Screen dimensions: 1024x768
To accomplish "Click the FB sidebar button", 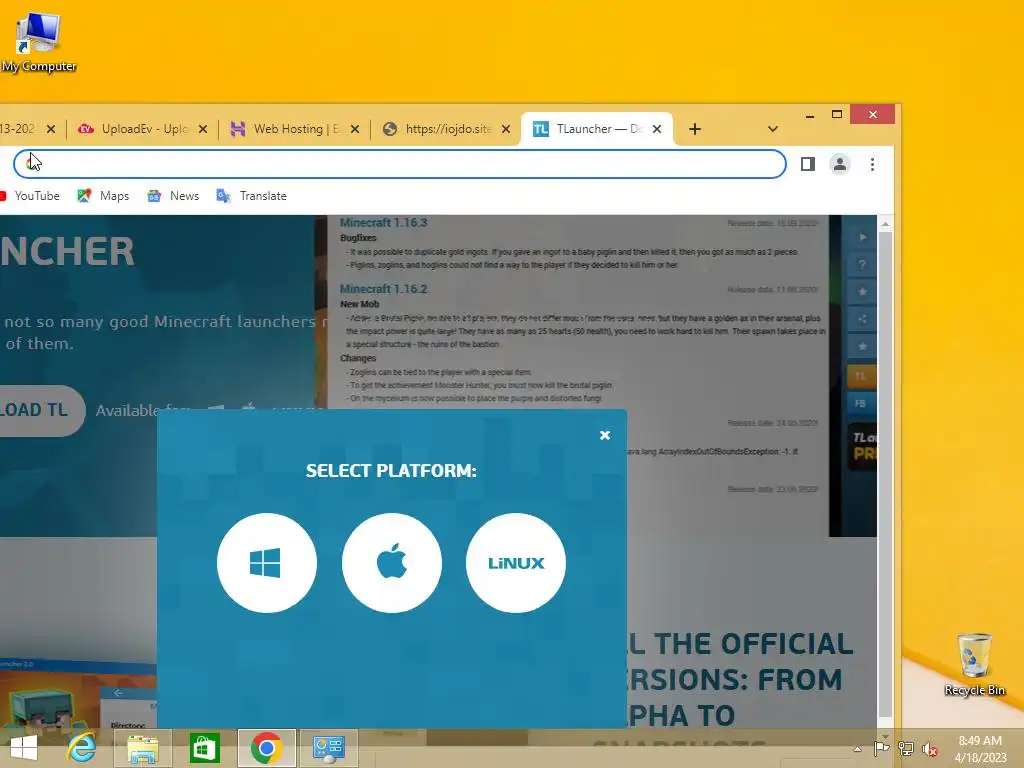I will 861,404.
